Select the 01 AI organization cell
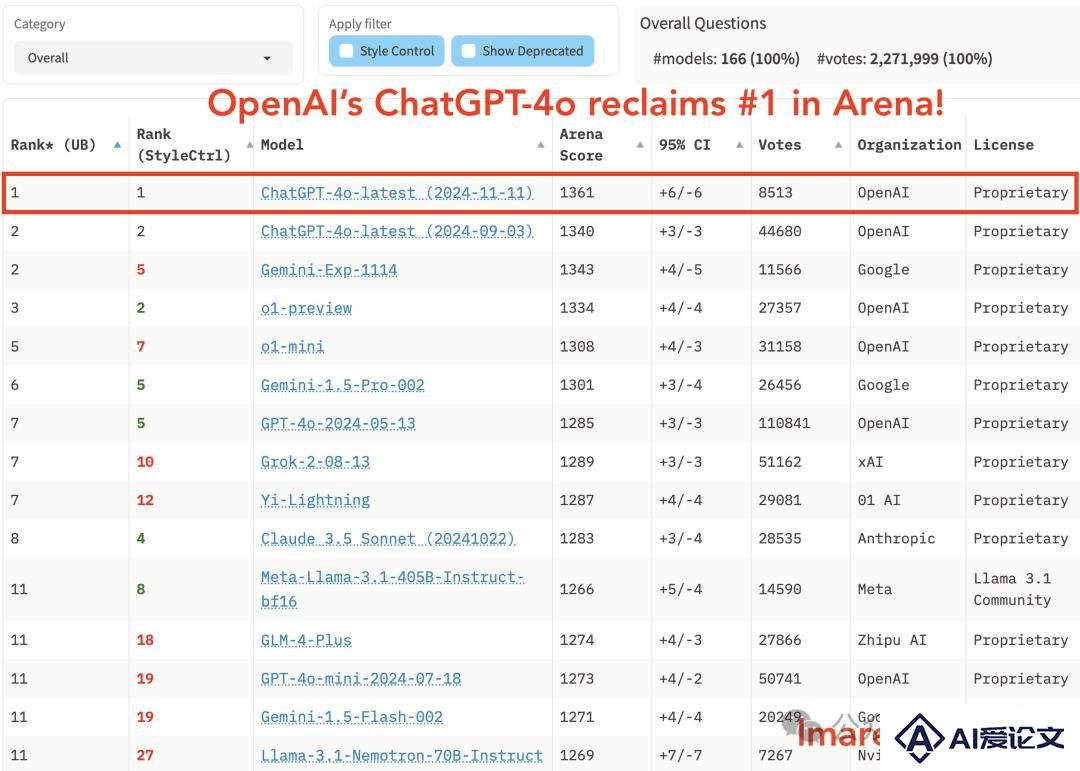The height and width of the screenshot is (771, 1080). pyautogui.click(x=879, y=500)
